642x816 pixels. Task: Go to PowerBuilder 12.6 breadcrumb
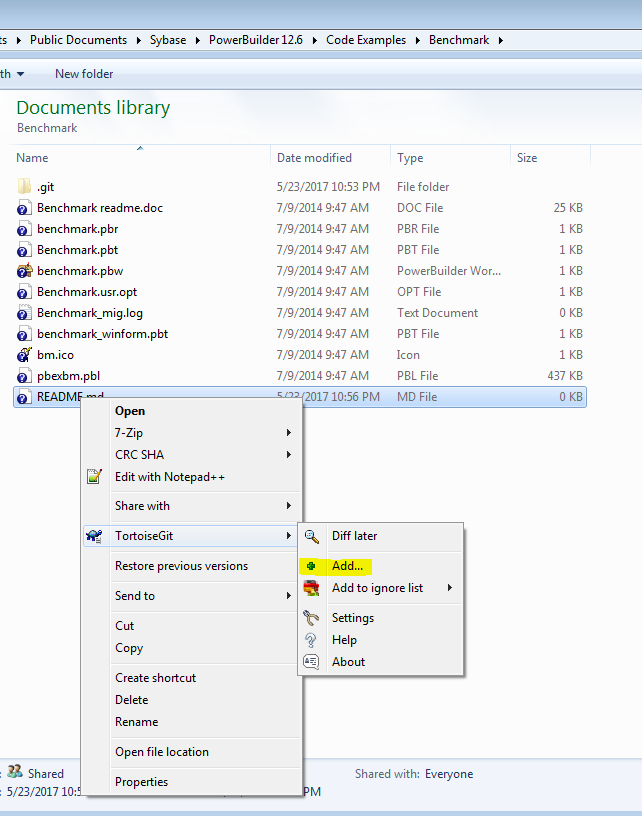(x=255, y=40)
